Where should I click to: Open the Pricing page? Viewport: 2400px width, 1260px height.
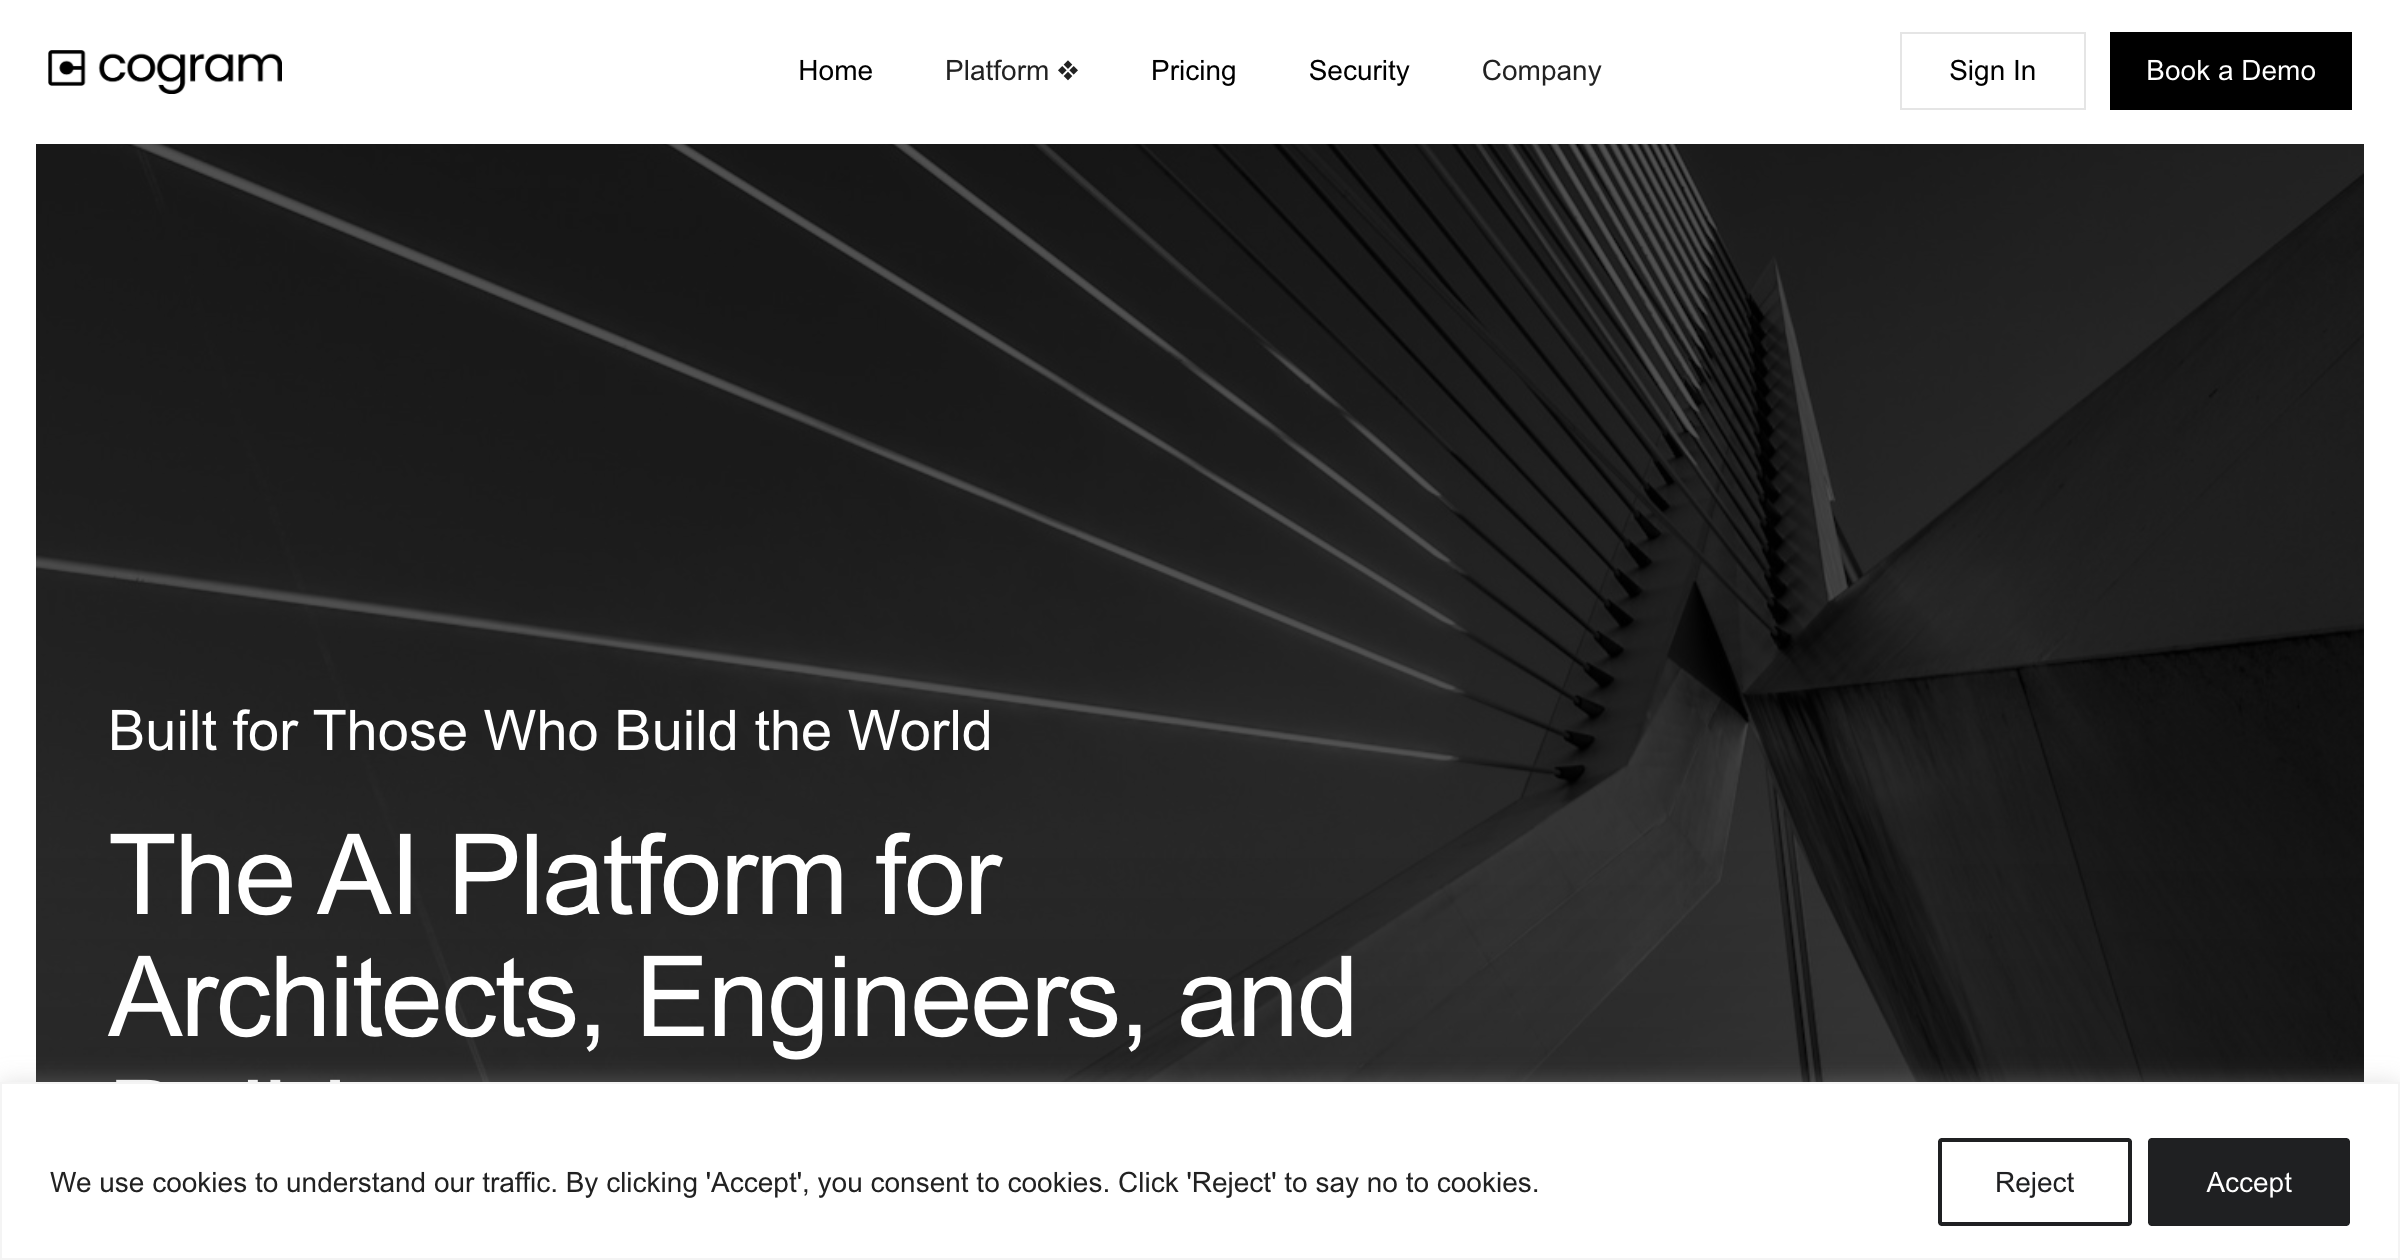[x=1193, y=71]
